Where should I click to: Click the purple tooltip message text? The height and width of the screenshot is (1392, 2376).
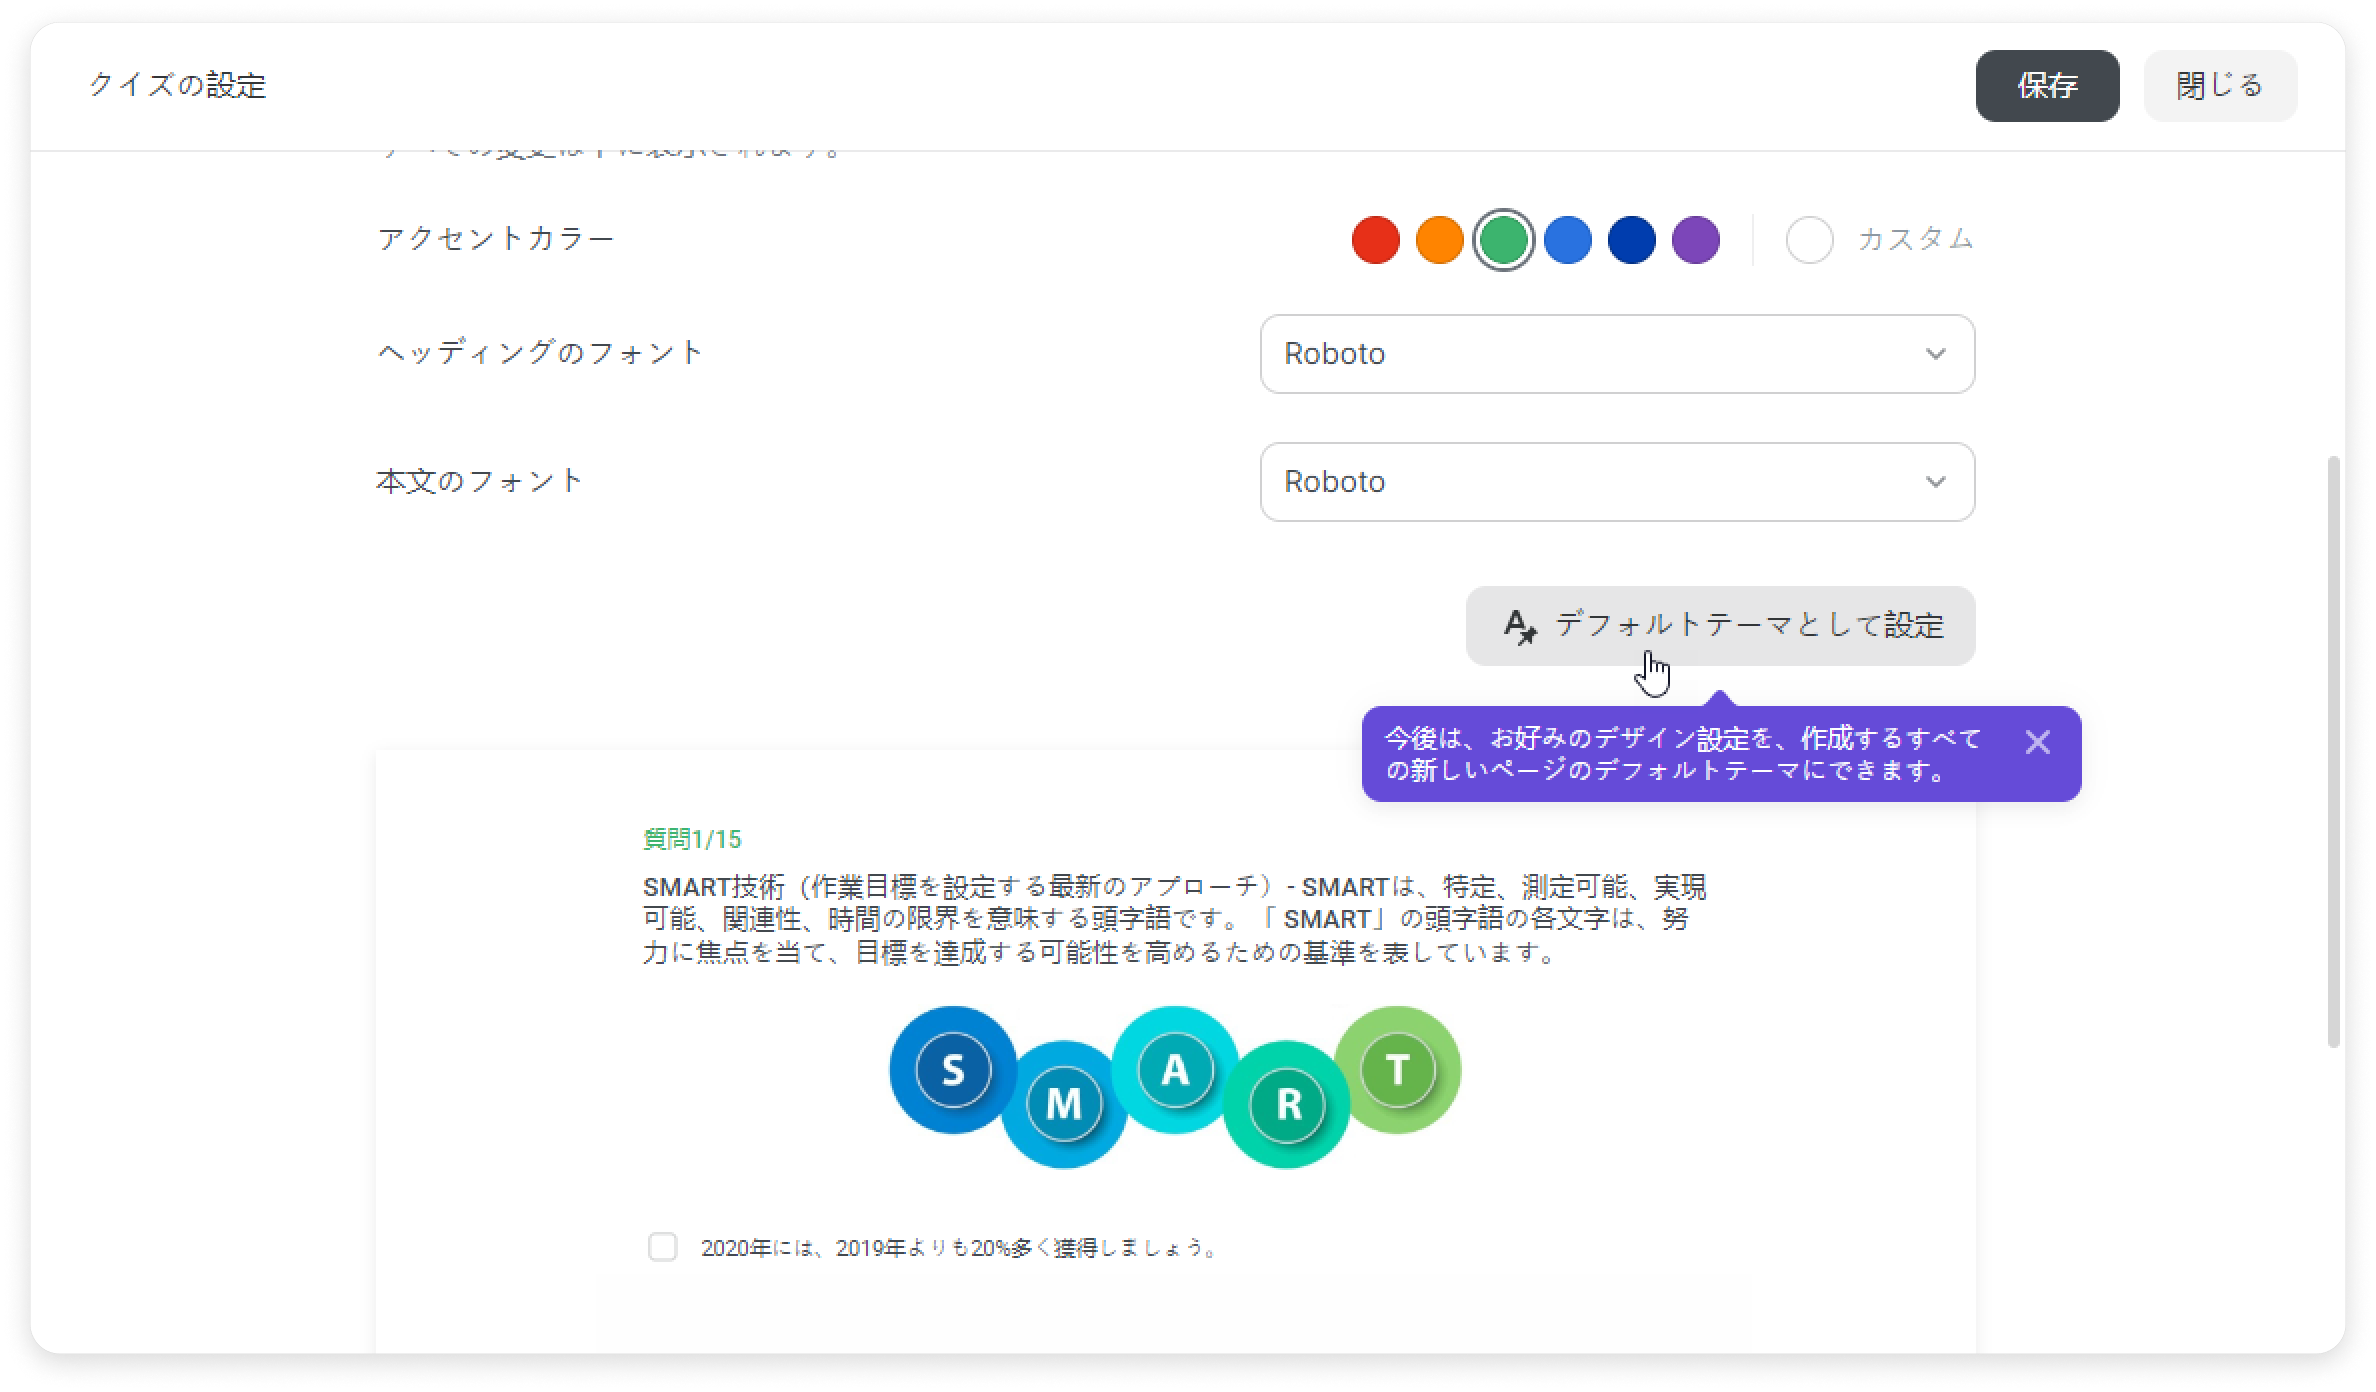point(1683,754)
